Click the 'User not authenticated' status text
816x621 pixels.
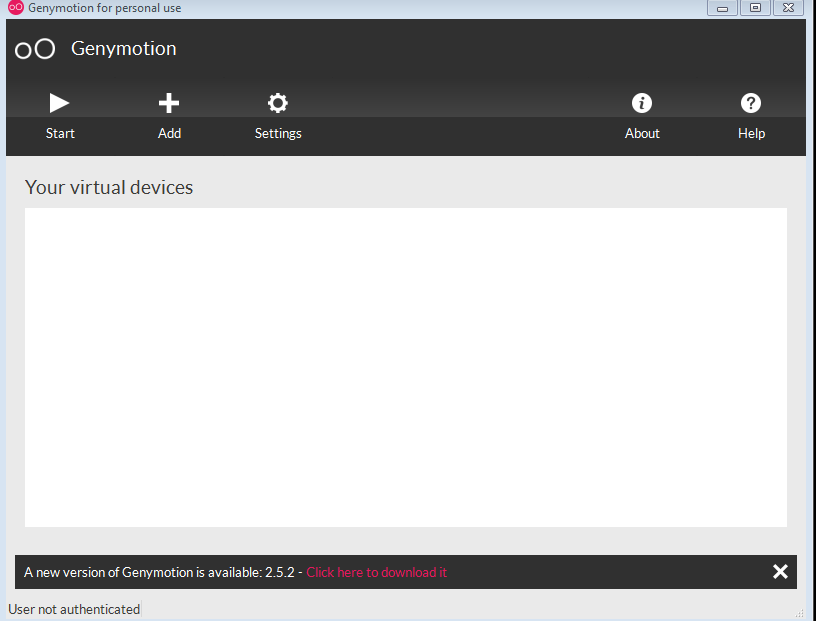74,609
